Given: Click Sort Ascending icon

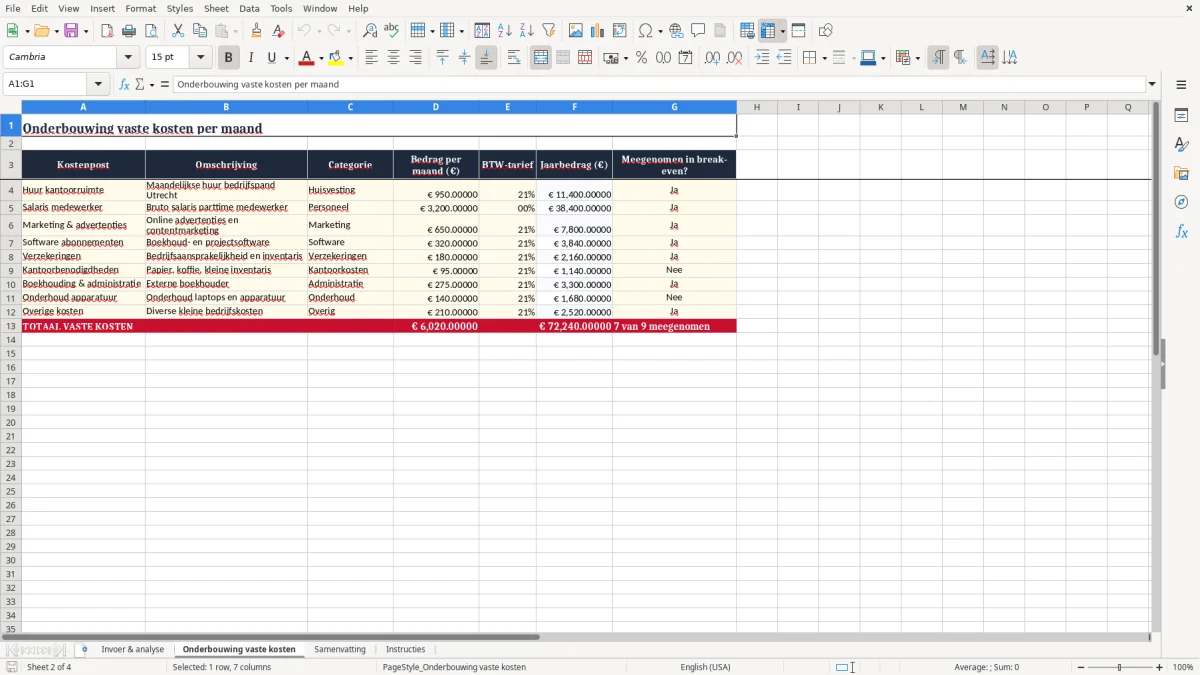Looking at the screenshot, I should tap(505, 31).
